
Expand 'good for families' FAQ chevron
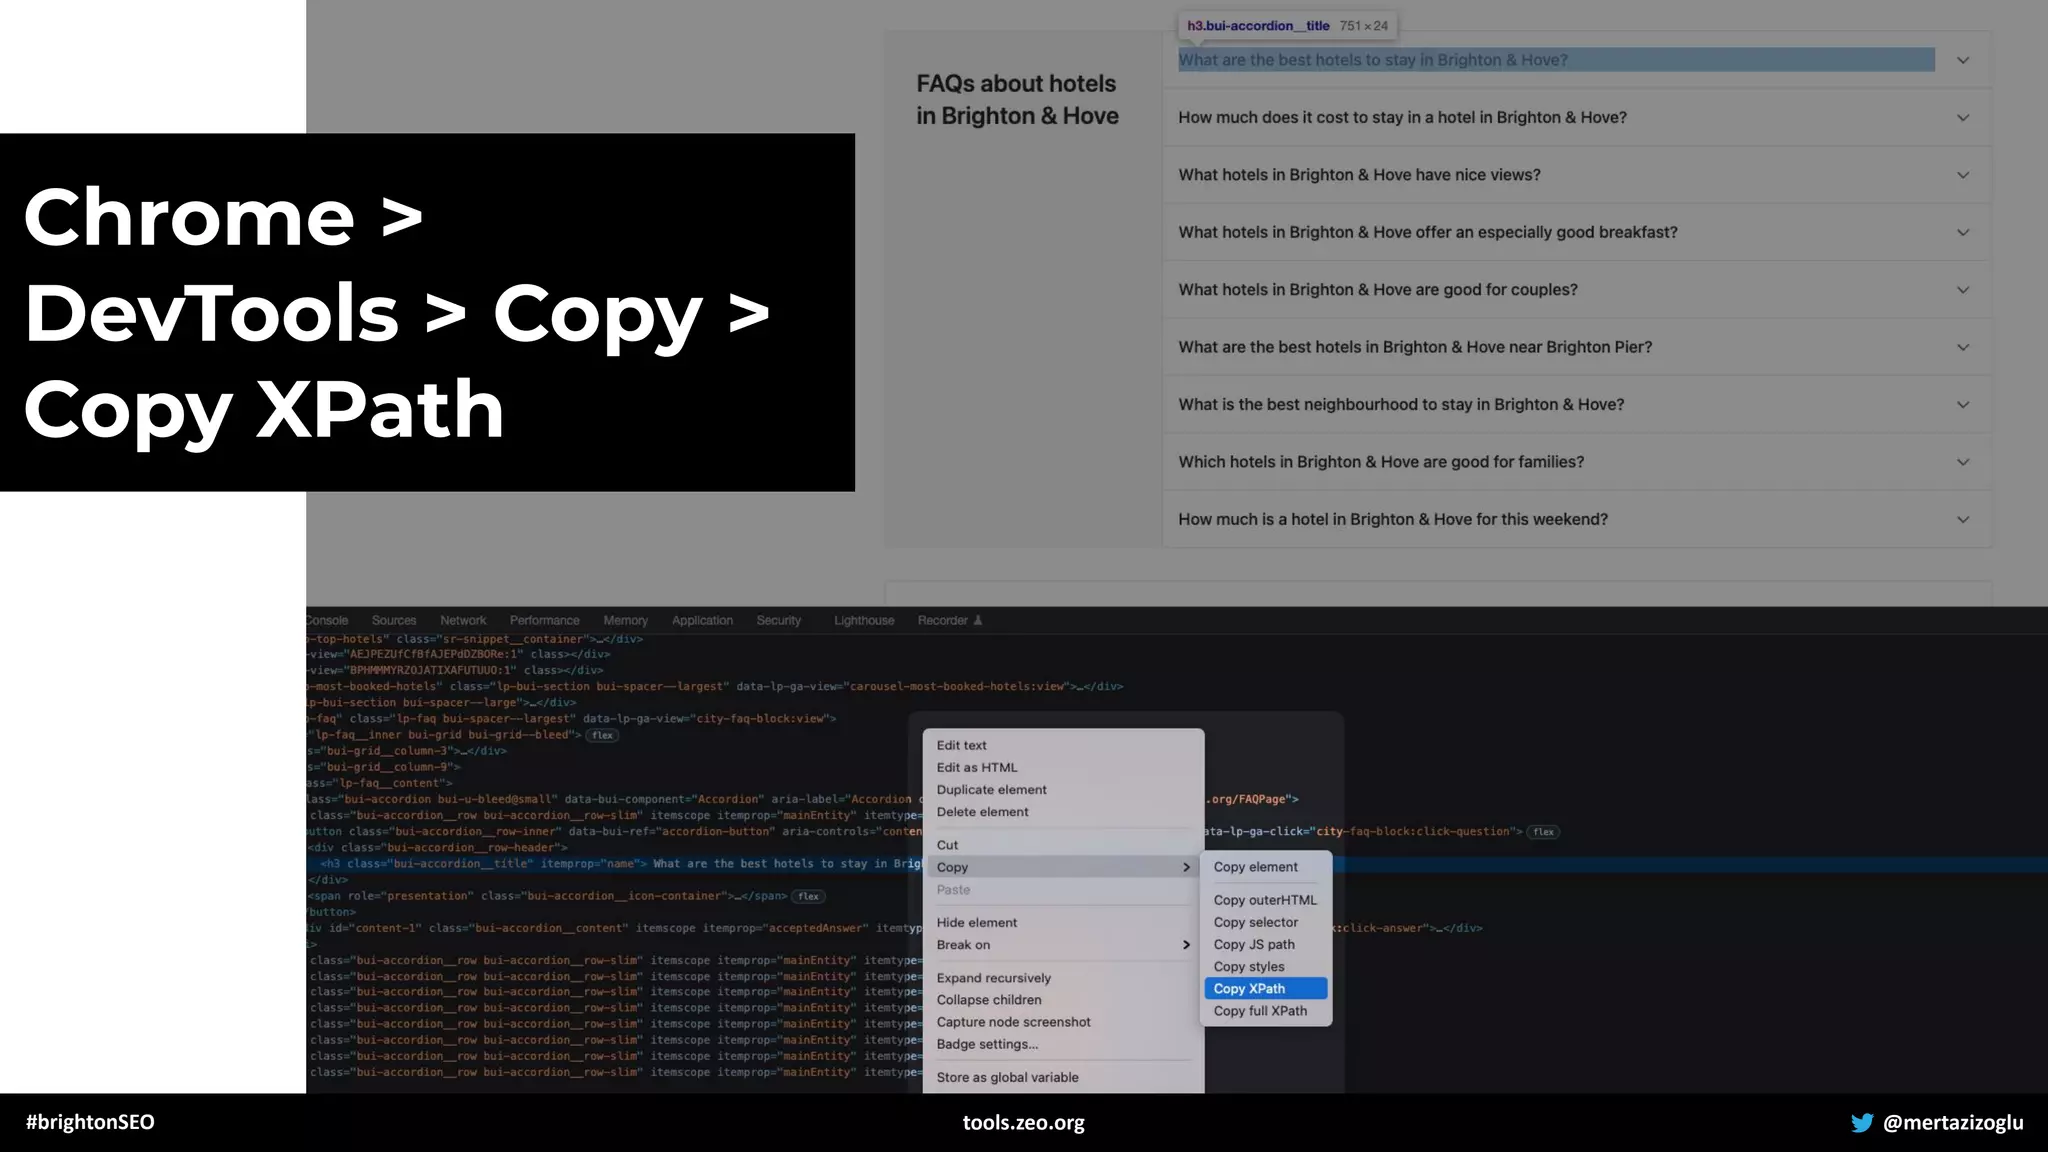pos(1963,462)
